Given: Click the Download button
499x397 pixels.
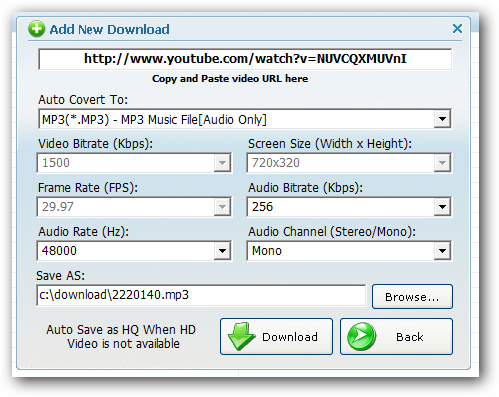Looking at the screenshot, I should 276,337.
